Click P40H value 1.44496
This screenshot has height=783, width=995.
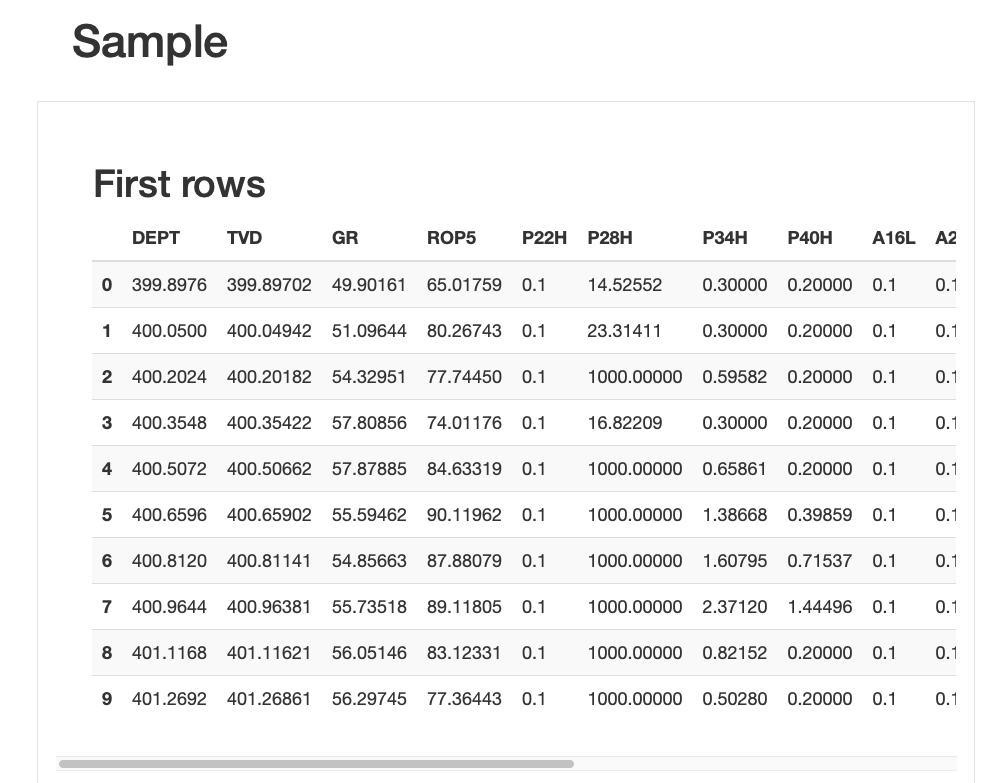820,607
